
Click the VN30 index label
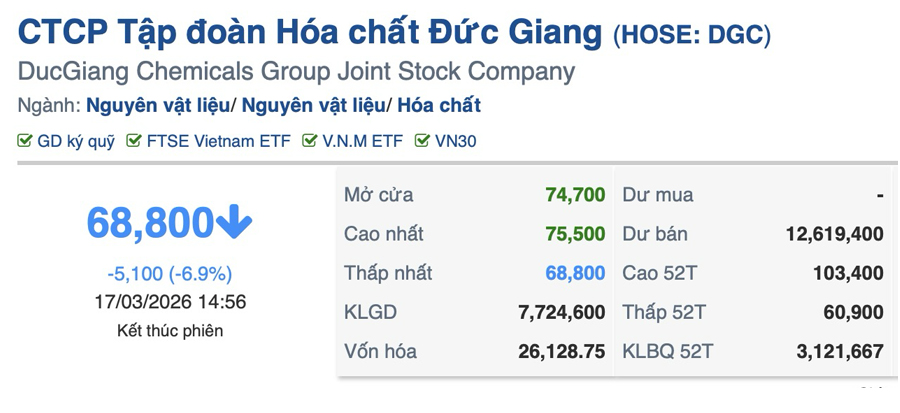(x=456, y=141)
